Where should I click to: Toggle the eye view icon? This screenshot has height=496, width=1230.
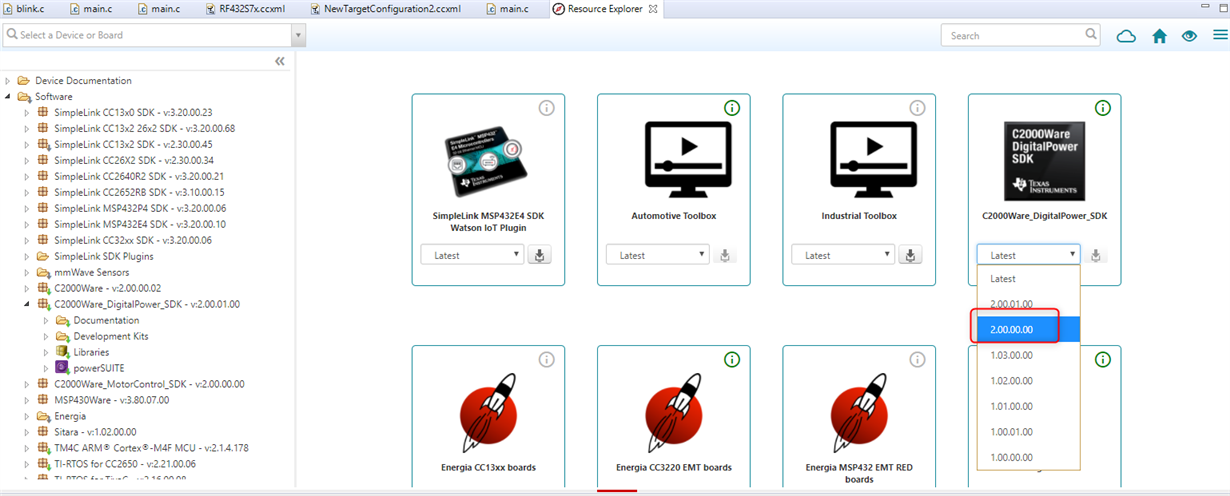1189,35
